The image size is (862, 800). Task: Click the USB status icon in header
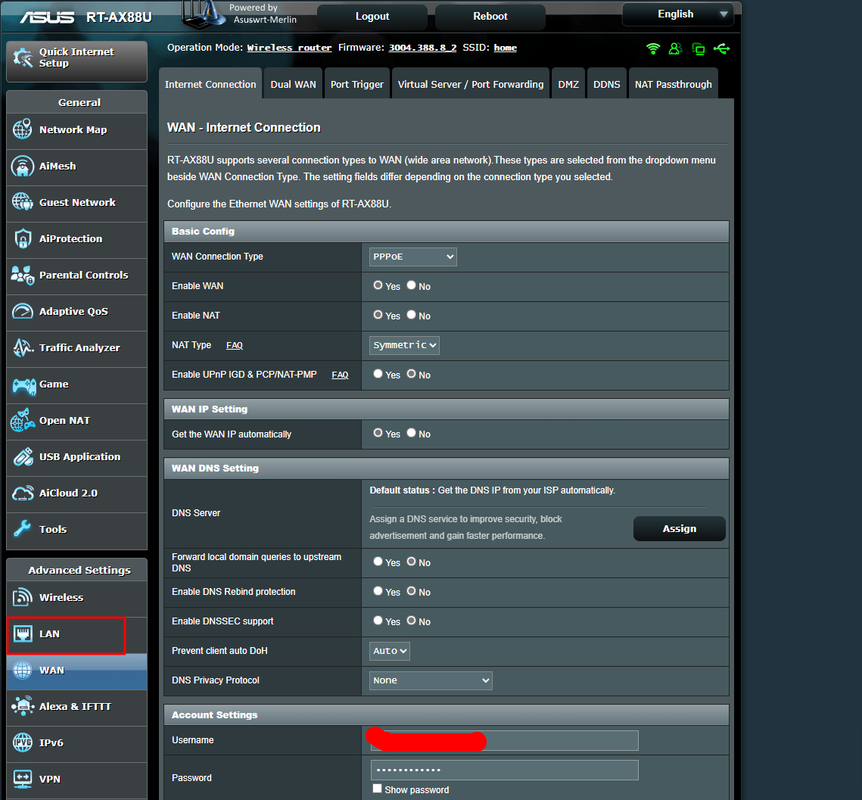(722, 49)
